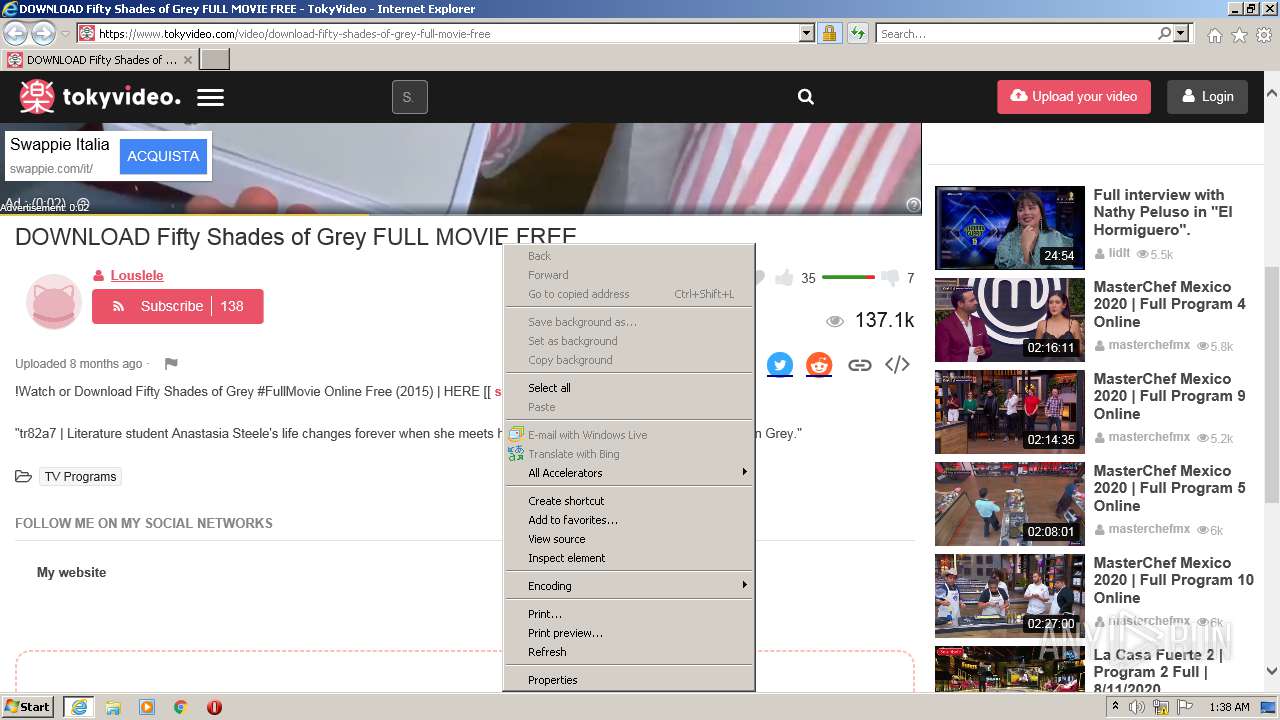1280x720 pixels.
Task: Click the page scrollbar down arrow
Action: tap(1272, 672)
